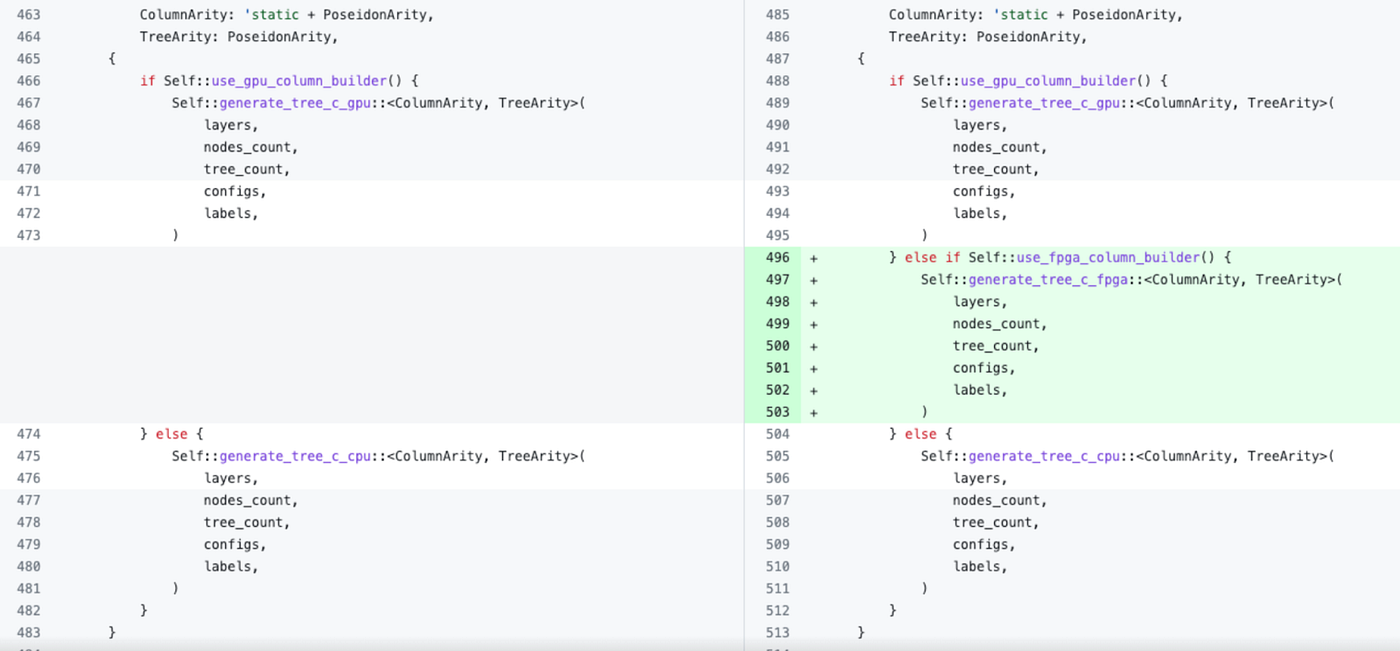1400x651 pixels.
Task: Click generate_tree_c_gpu on left line 467
Action: pos(295,103)
